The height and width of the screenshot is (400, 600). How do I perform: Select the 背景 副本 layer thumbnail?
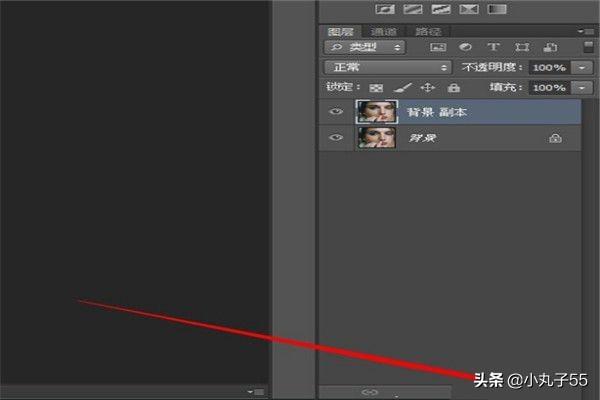377,112
